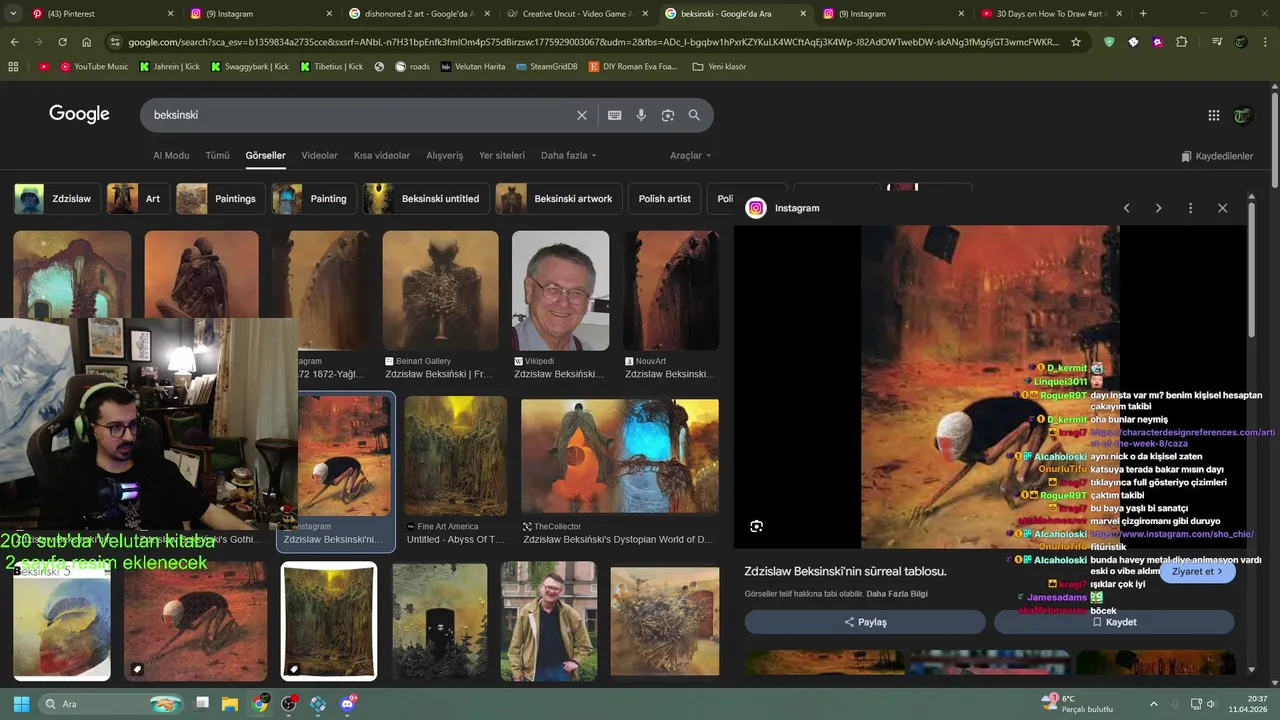Image resolution: width=1280 pixels, height=720 pixels.
Task: Open Yeni klasör bookmarks folder
Action: tap(719, 66)
